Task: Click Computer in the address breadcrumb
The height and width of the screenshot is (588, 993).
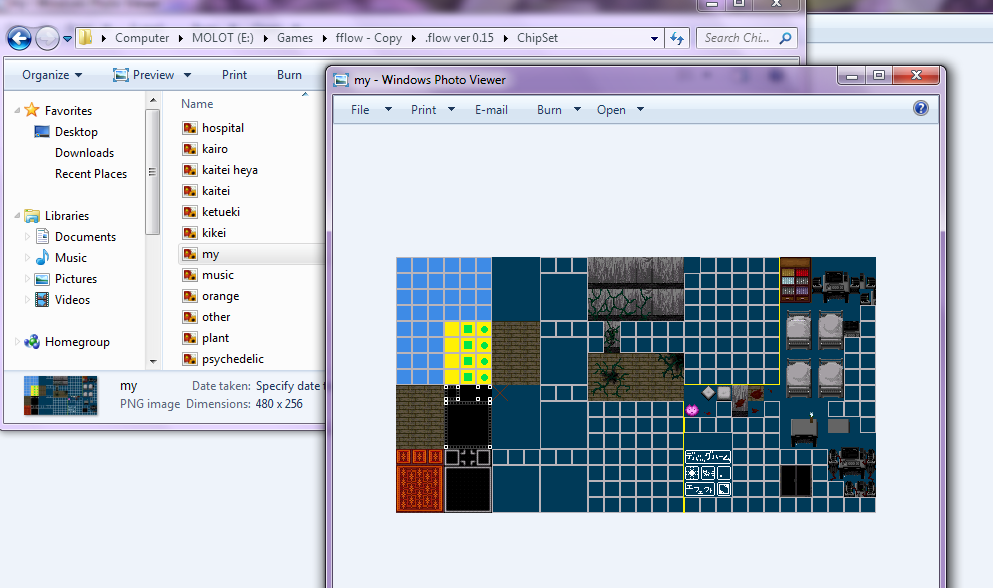Action: pos(142,38)
